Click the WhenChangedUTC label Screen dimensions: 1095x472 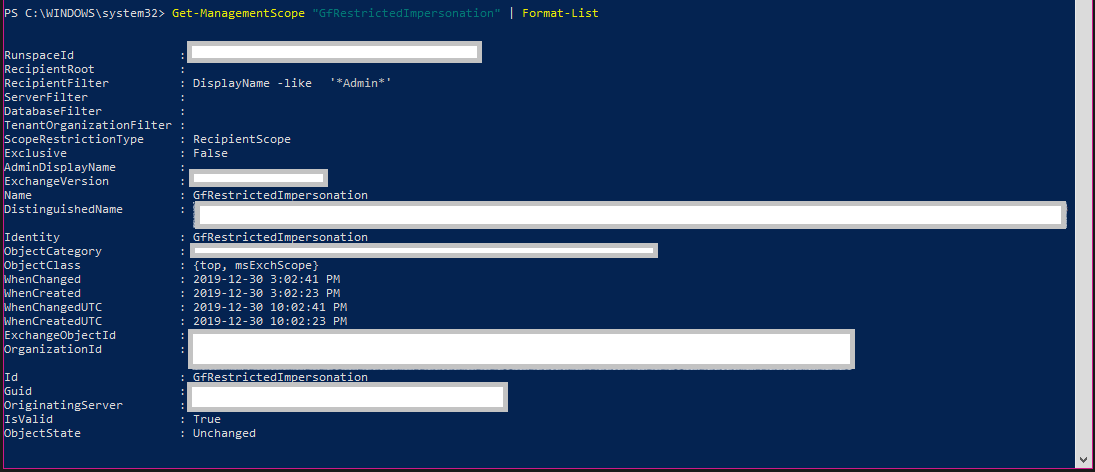[53, 307]
